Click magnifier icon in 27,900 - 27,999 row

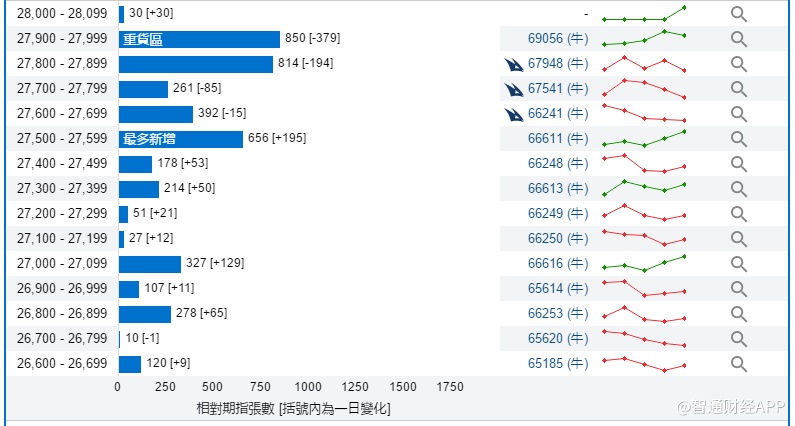tap(739, 39)
